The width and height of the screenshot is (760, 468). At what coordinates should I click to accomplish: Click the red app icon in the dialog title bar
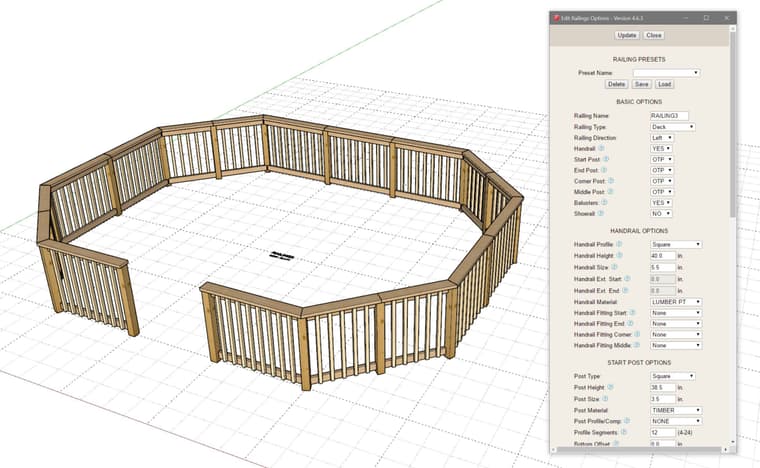point(557,18)
